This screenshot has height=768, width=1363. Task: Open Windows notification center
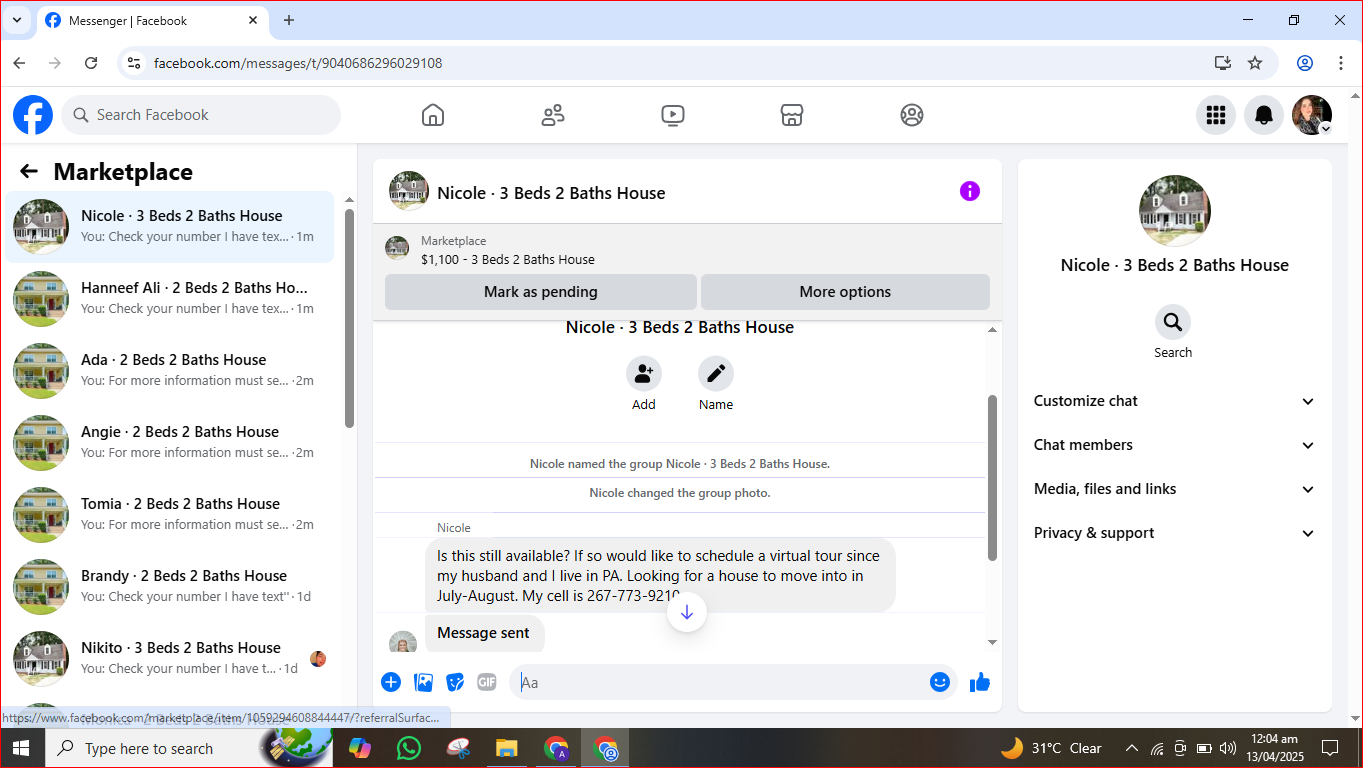coord(1330,748)
